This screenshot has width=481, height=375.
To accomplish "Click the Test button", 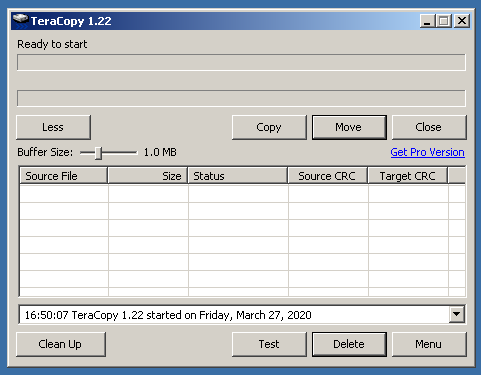I will click(x=269, y=344).
